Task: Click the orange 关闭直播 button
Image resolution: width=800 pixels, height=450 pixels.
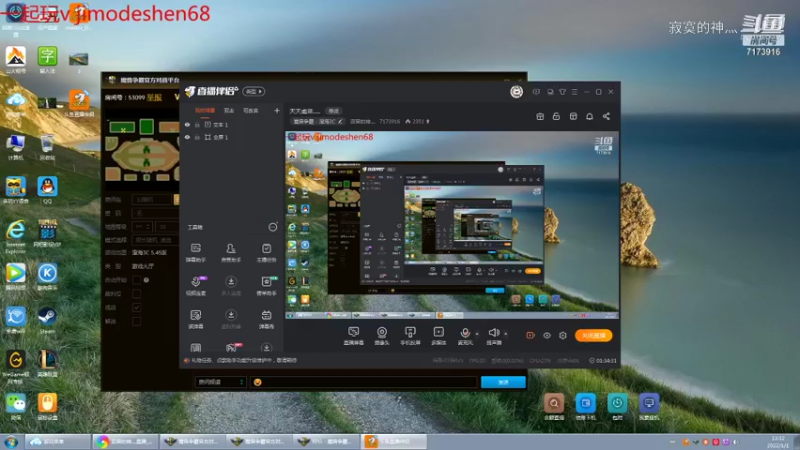Action: [x=593, y=335]
